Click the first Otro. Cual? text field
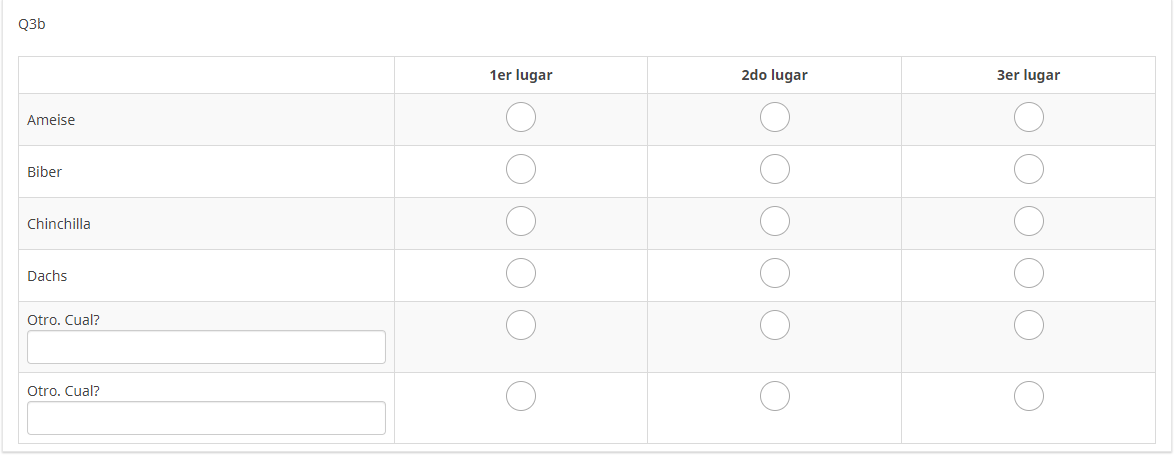The image size is (1175, 456). (206, 347)
